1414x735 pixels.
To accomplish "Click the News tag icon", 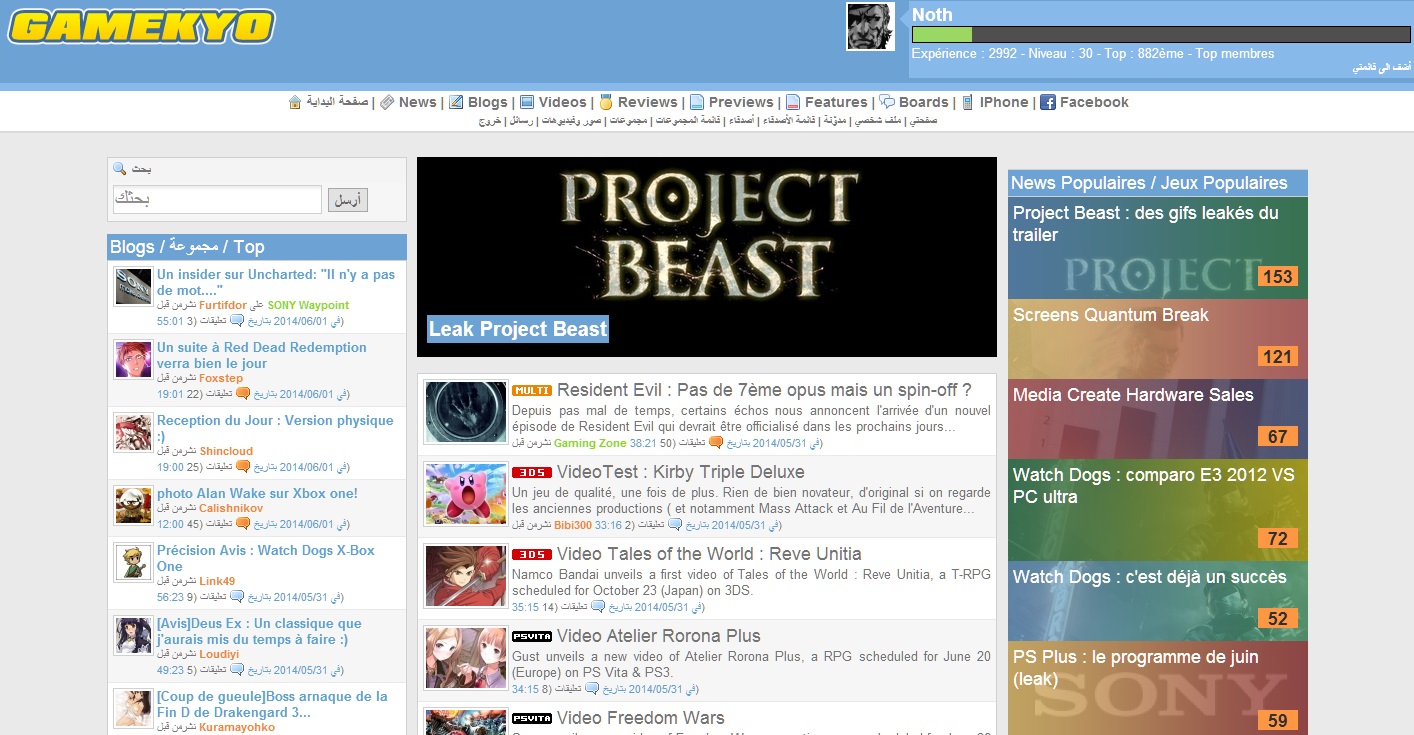I will [387, 102].
